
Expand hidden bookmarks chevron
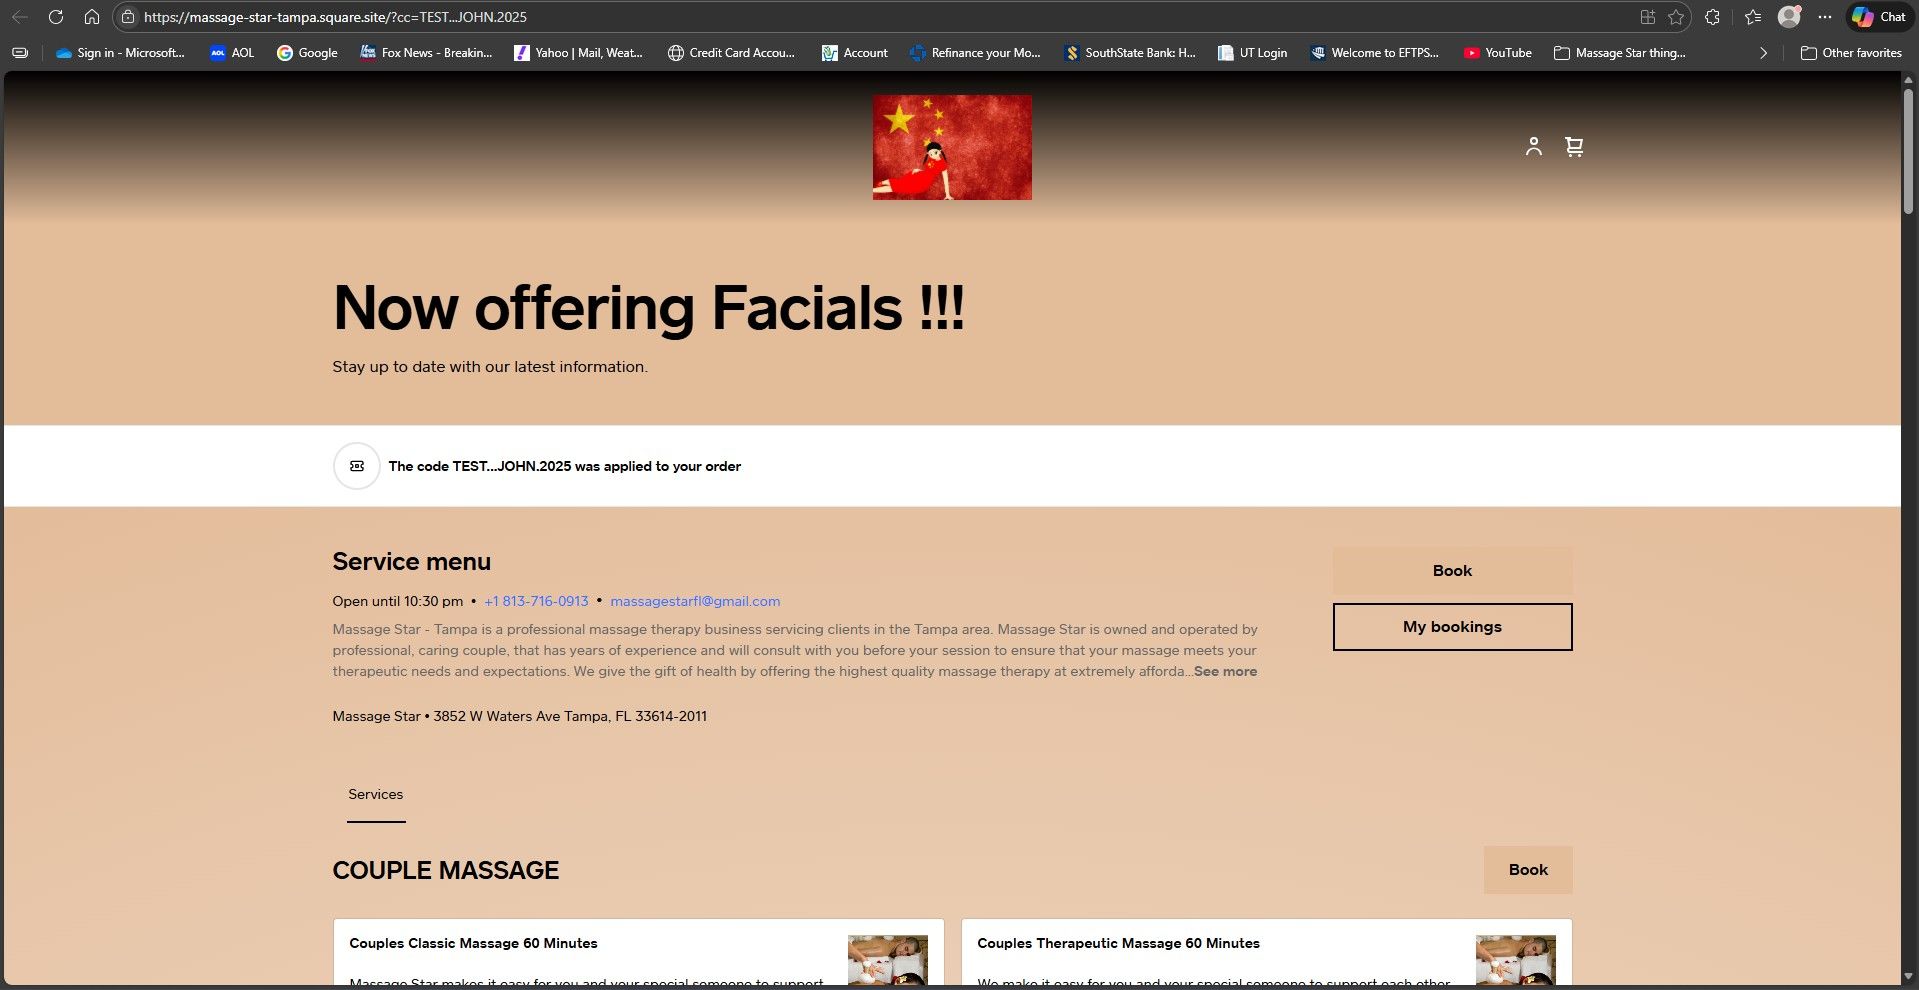pyautogui.click(x=1763, y=53)
